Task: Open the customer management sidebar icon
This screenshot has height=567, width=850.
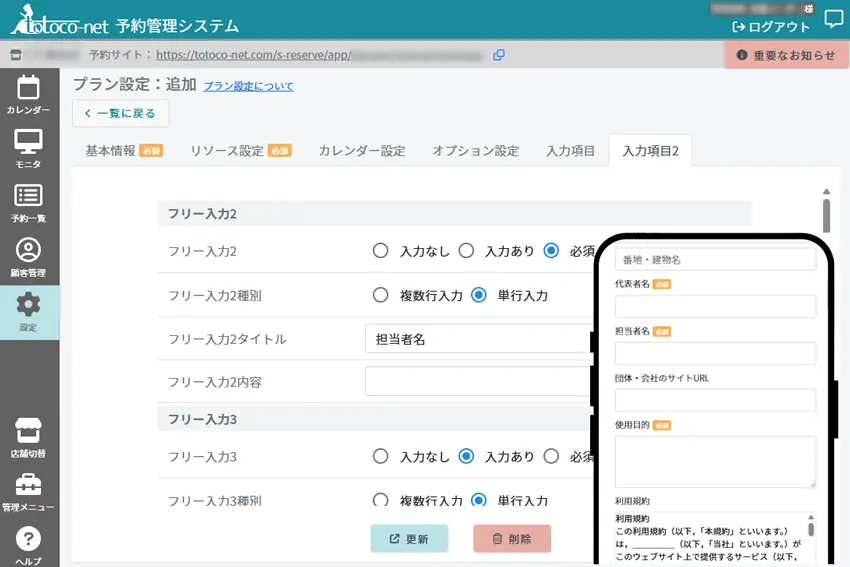Action: pos(28,256)
